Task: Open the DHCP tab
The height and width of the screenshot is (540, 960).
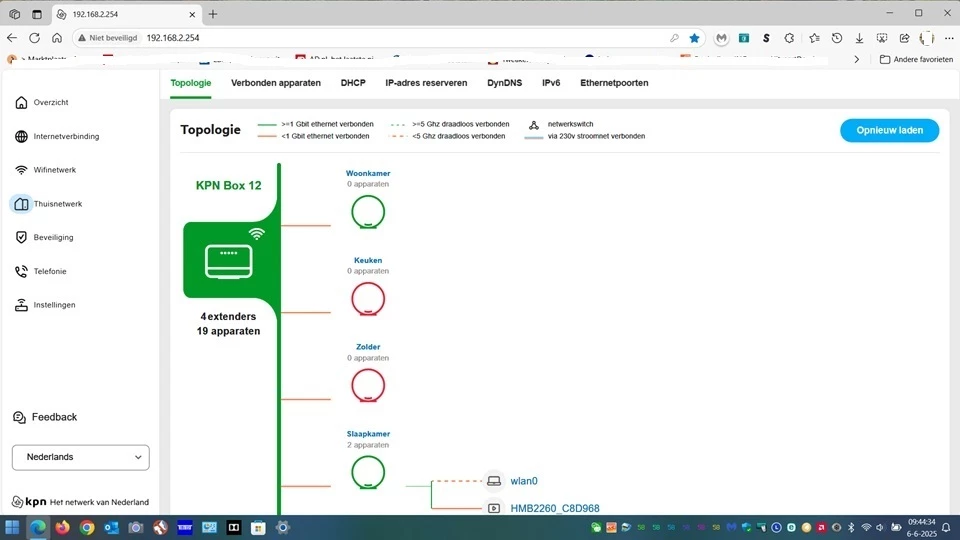Action: 353,83
